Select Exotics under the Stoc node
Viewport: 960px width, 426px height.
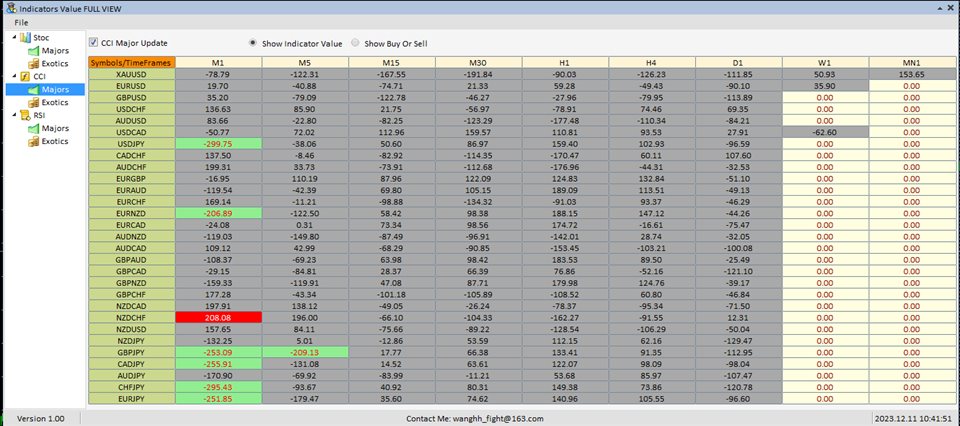pos(55,64)
